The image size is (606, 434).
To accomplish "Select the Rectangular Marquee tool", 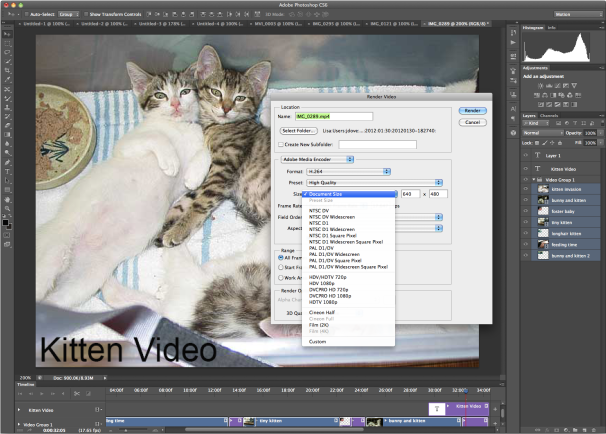I will click(x=8, y=44).
